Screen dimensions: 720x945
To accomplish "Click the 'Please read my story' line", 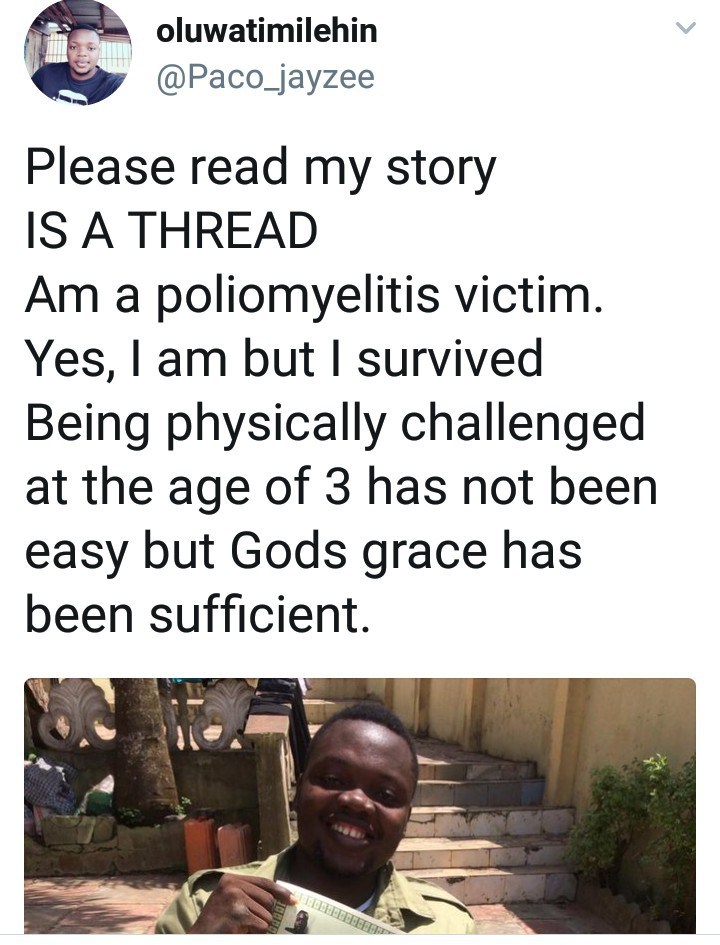I will (x=260, y=170).
